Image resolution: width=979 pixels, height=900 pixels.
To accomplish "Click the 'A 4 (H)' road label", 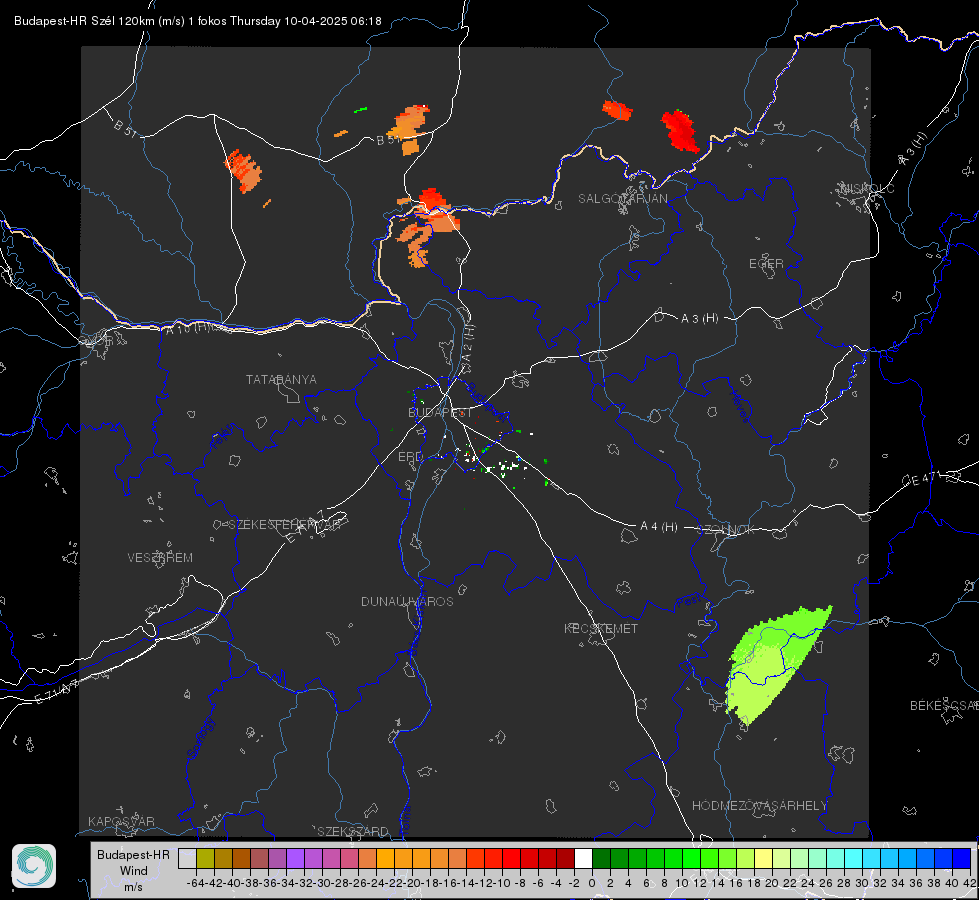I will pos(659,527).
